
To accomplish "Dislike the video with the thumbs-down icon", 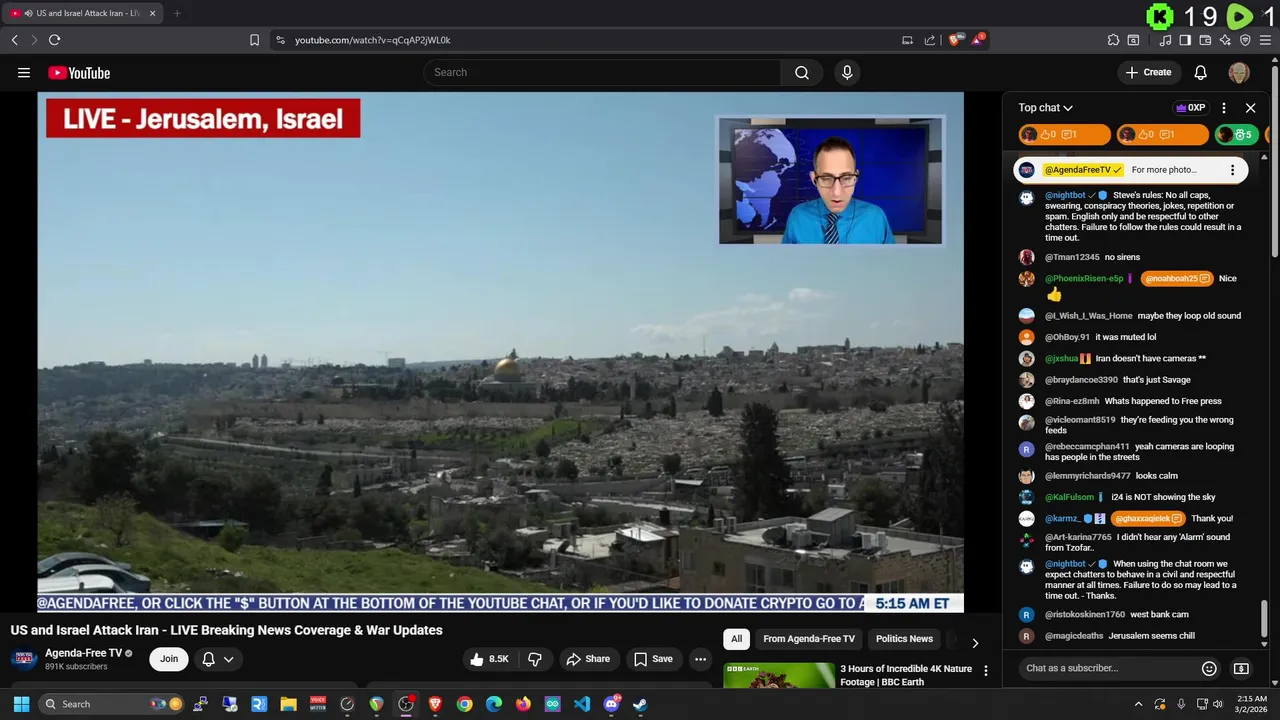I will click(x=535, y=659).
